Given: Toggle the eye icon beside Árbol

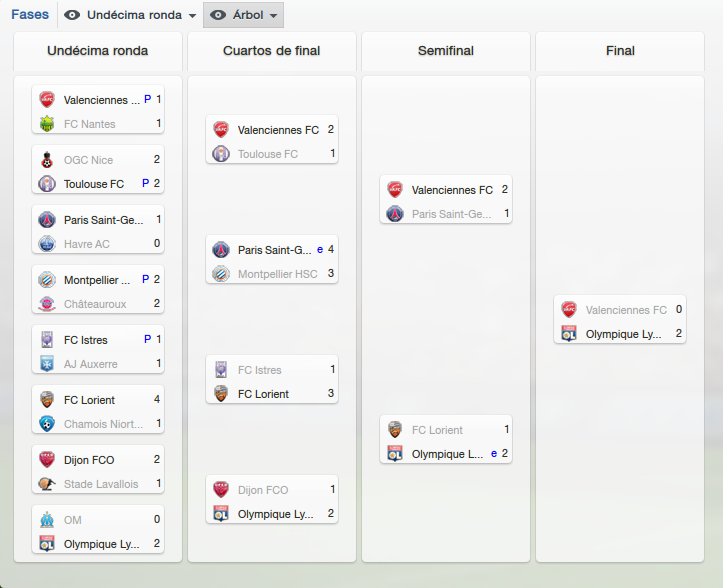Looking at the screenshot, I should click(x=218, y=15).
